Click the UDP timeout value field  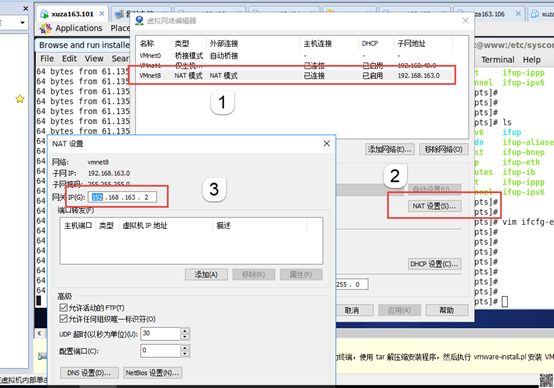pyautogui.click(x=160, y=334)
